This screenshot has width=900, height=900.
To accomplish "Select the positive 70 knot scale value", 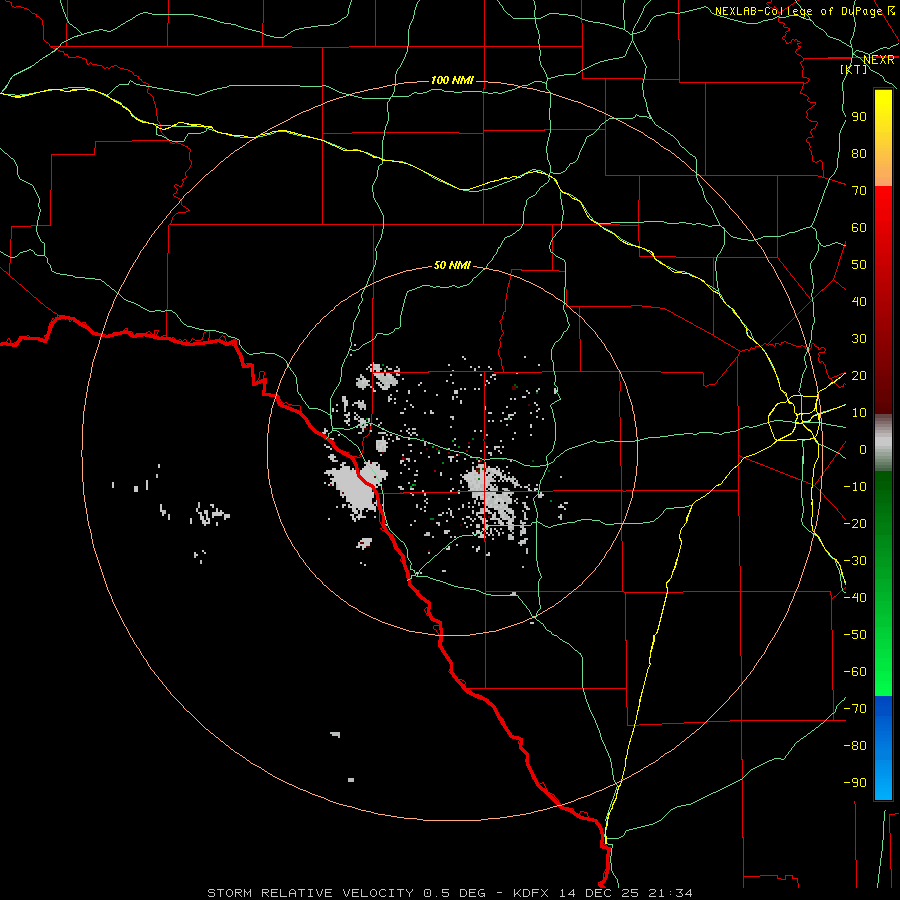I will click(859, 191).
